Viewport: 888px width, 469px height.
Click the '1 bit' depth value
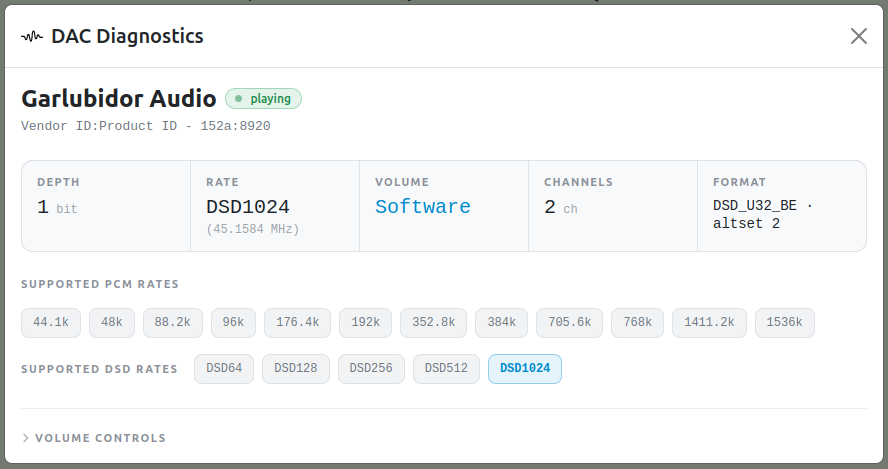[57, 207]
